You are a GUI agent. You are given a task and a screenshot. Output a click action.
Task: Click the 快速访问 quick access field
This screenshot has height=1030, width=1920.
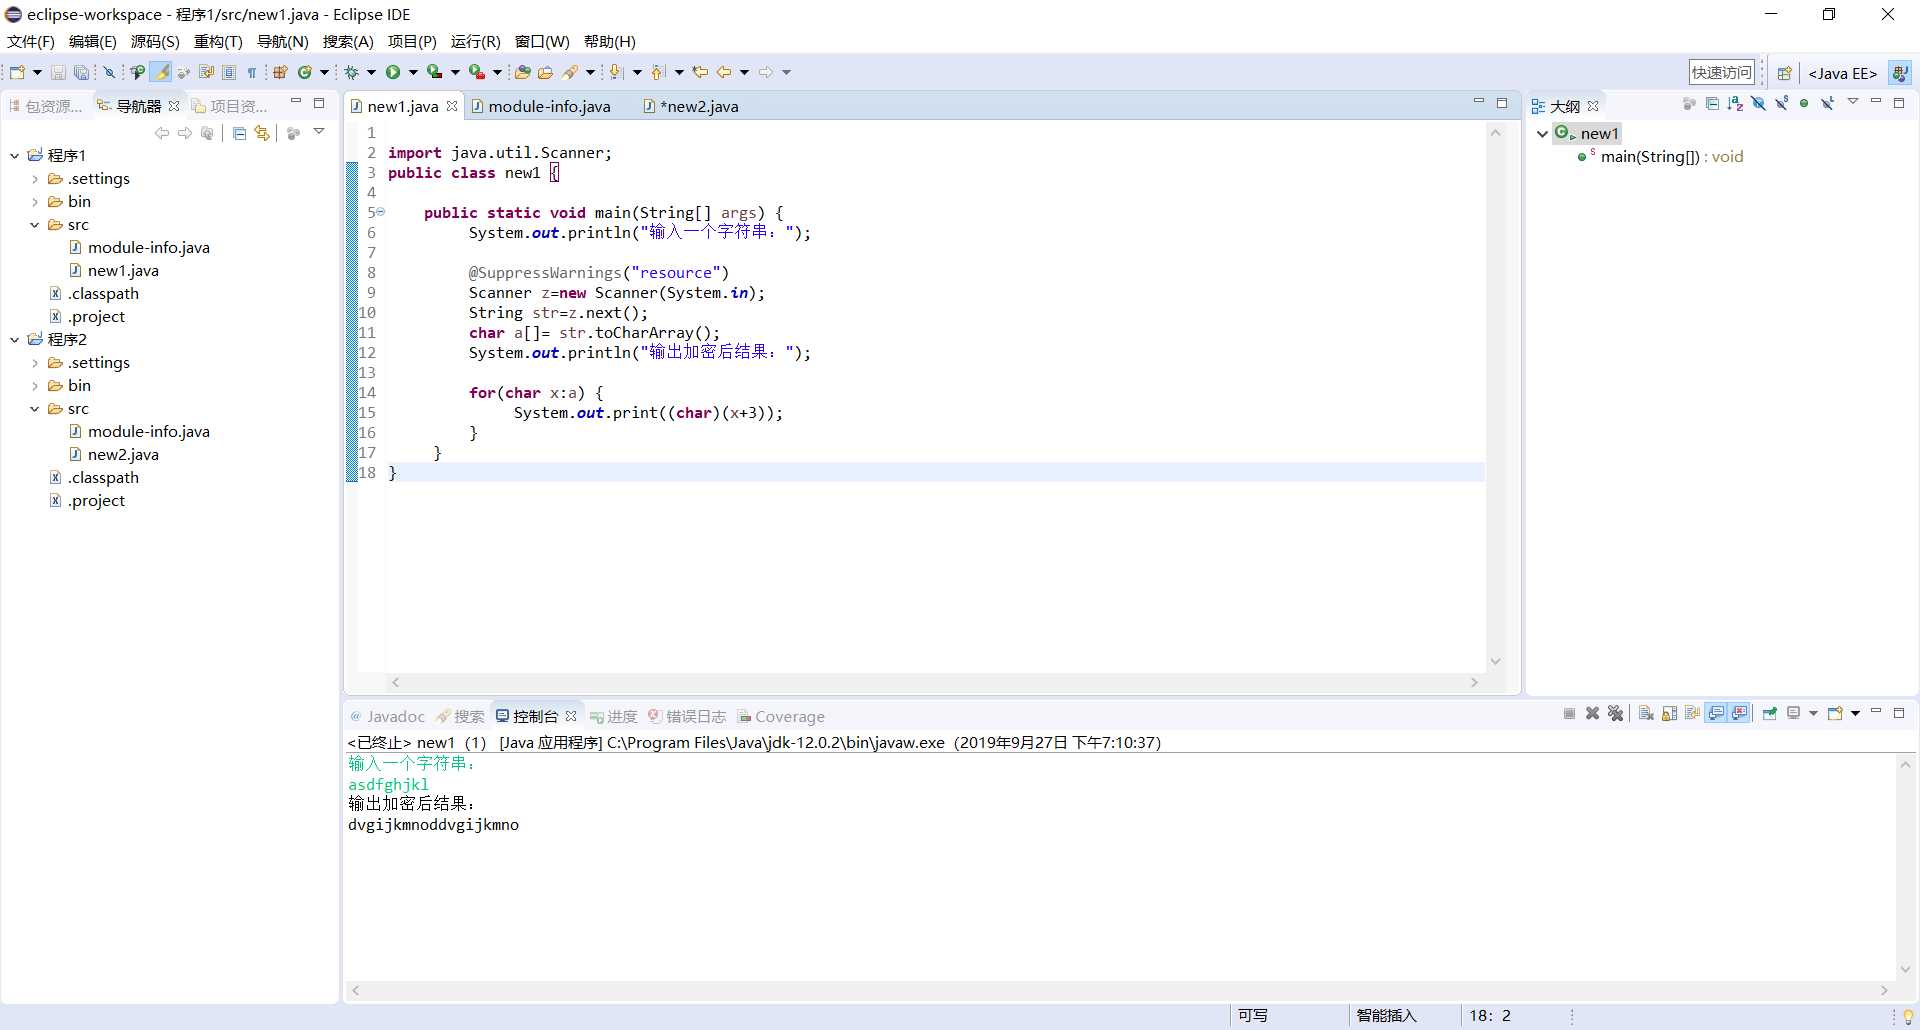coord(1721,72)
